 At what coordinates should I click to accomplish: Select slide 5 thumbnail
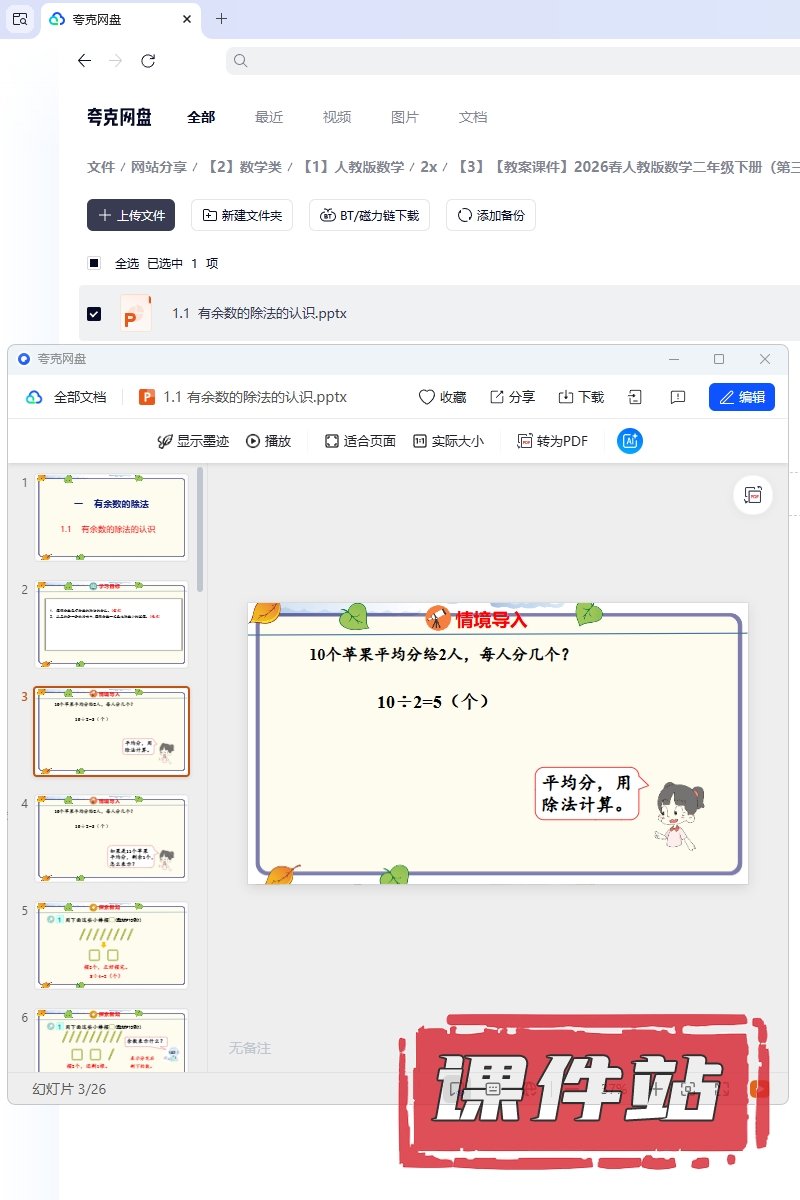(112, 945)
